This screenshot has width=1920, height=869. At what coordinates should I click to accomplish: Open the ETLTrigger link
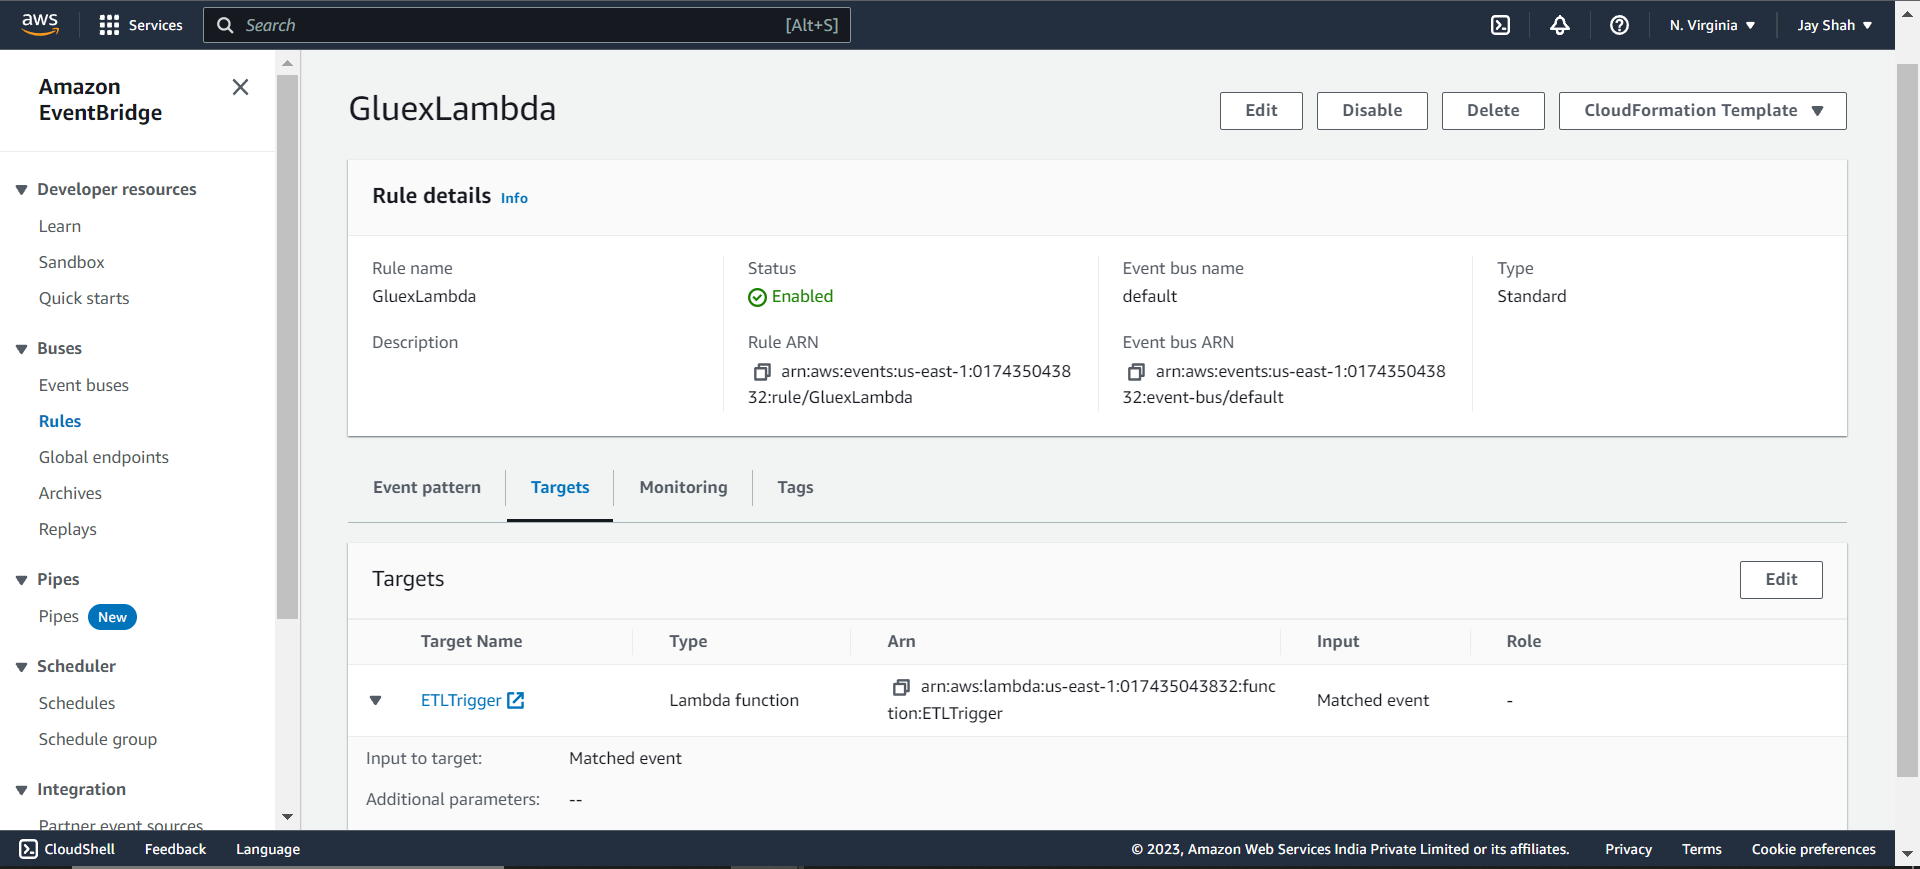tap(461, 700)
